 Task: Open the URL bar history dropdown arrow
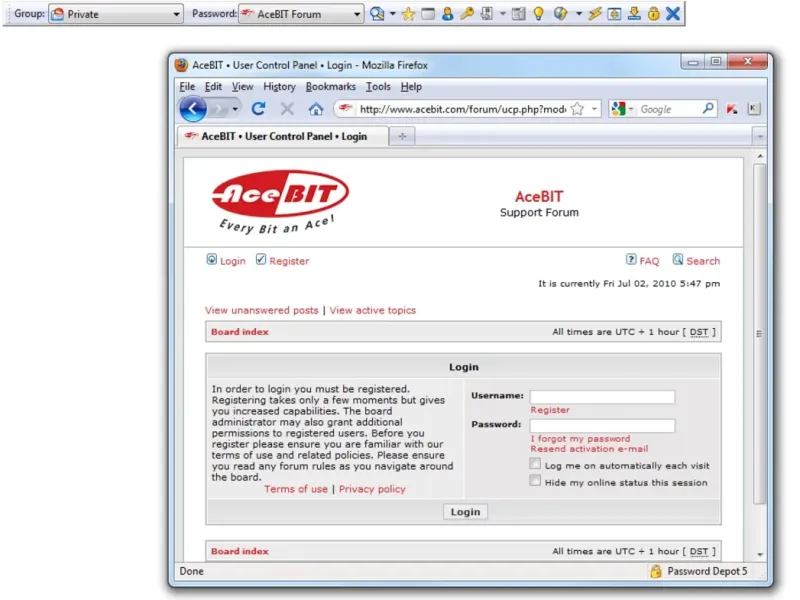pyautogui.click(x=594, y=109)
